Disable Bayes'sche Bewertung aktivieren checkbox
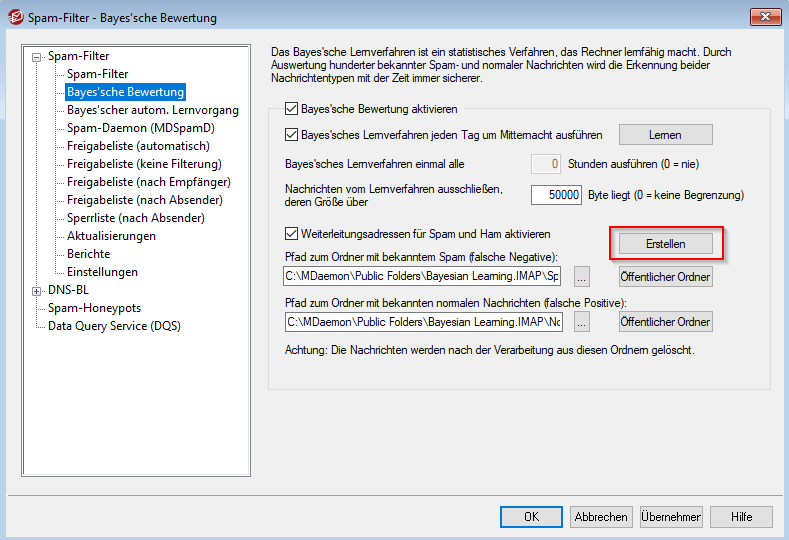789x540 pixels. coord(292,108)
